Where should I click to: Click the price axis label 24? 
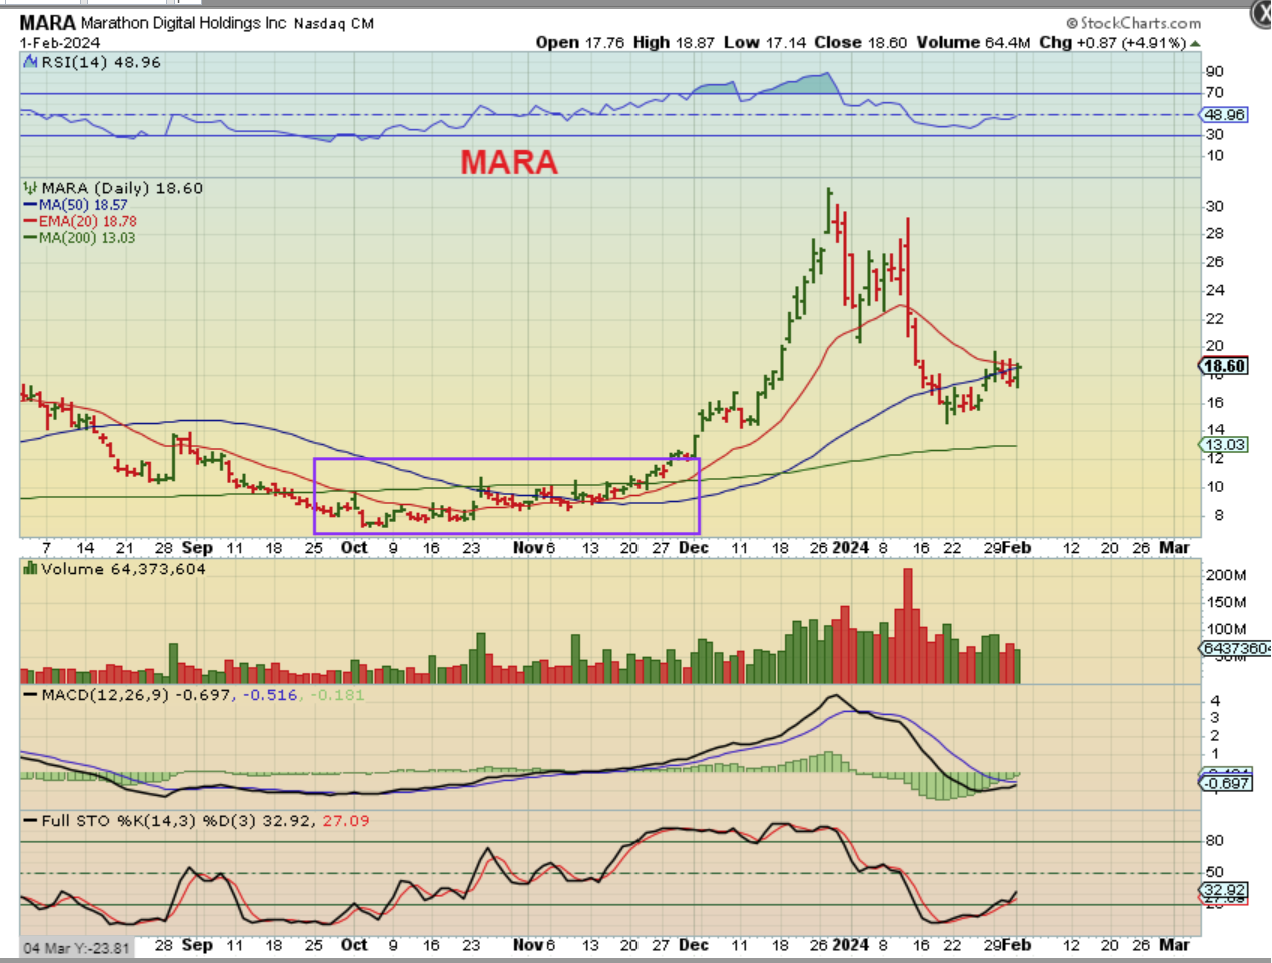(1214, 291)
